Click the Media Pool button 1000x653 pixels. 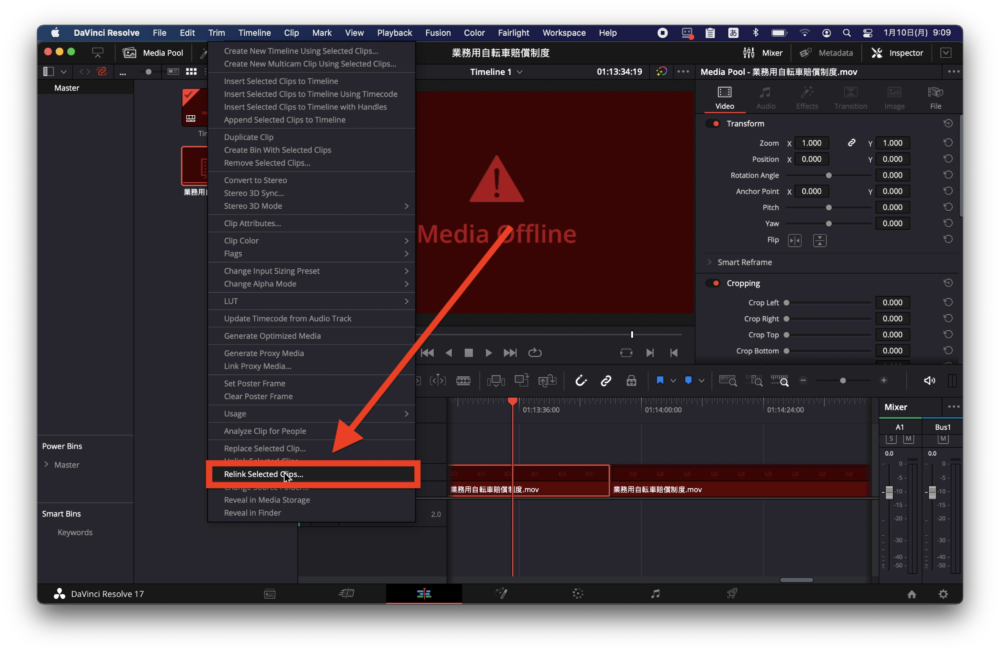pos(154,53)
